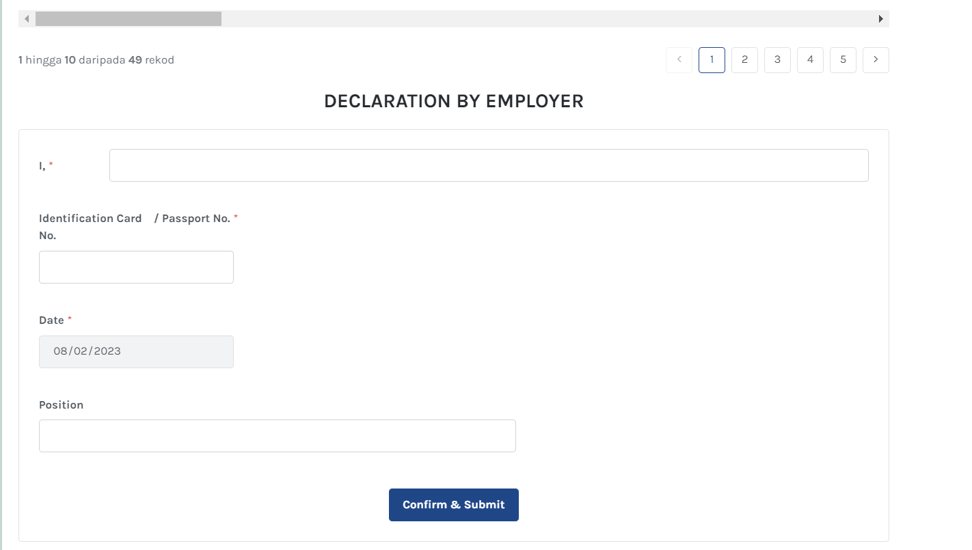Click the Date field showing 08/02/2023
The image size is (972, 550).
click(136, 352)
